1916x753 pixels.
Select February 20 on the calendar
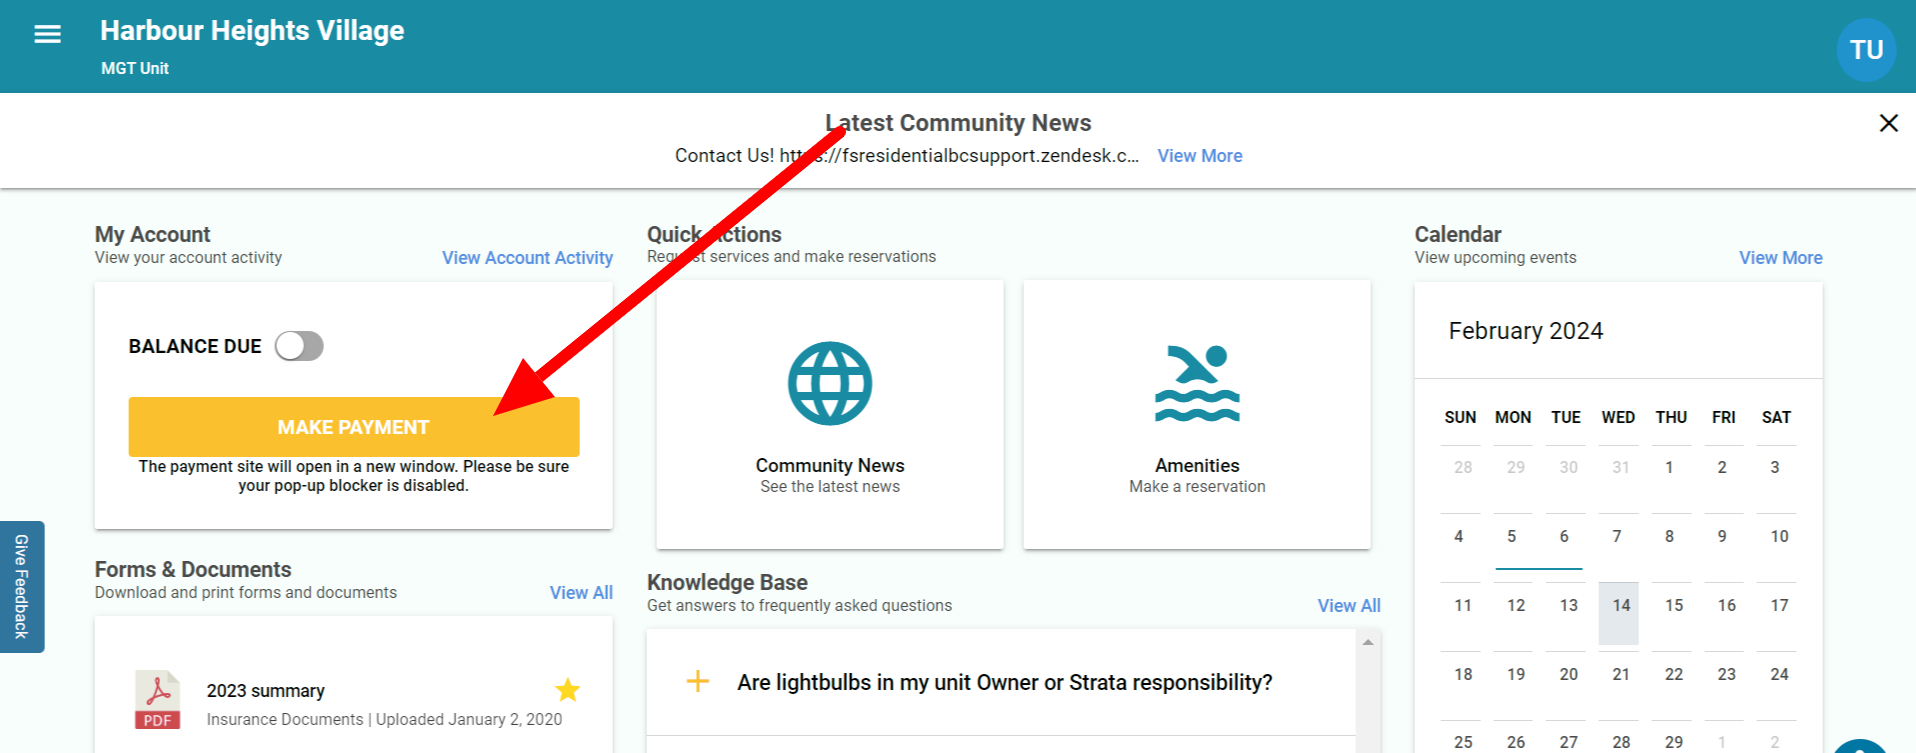1569,675
